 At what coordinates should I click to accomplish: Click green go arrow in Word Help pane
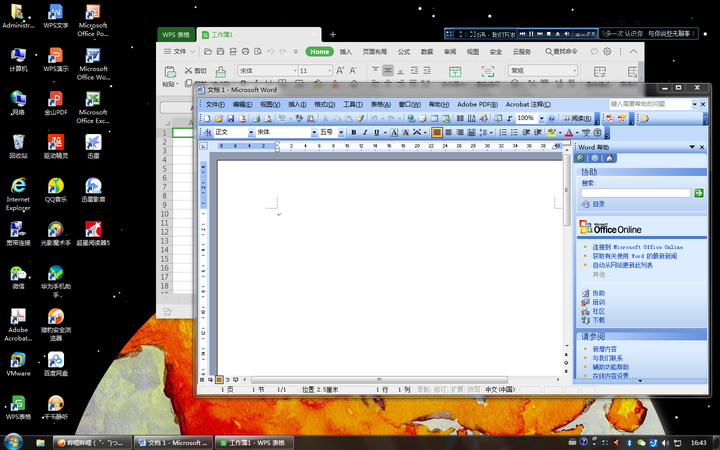(699, 193)
